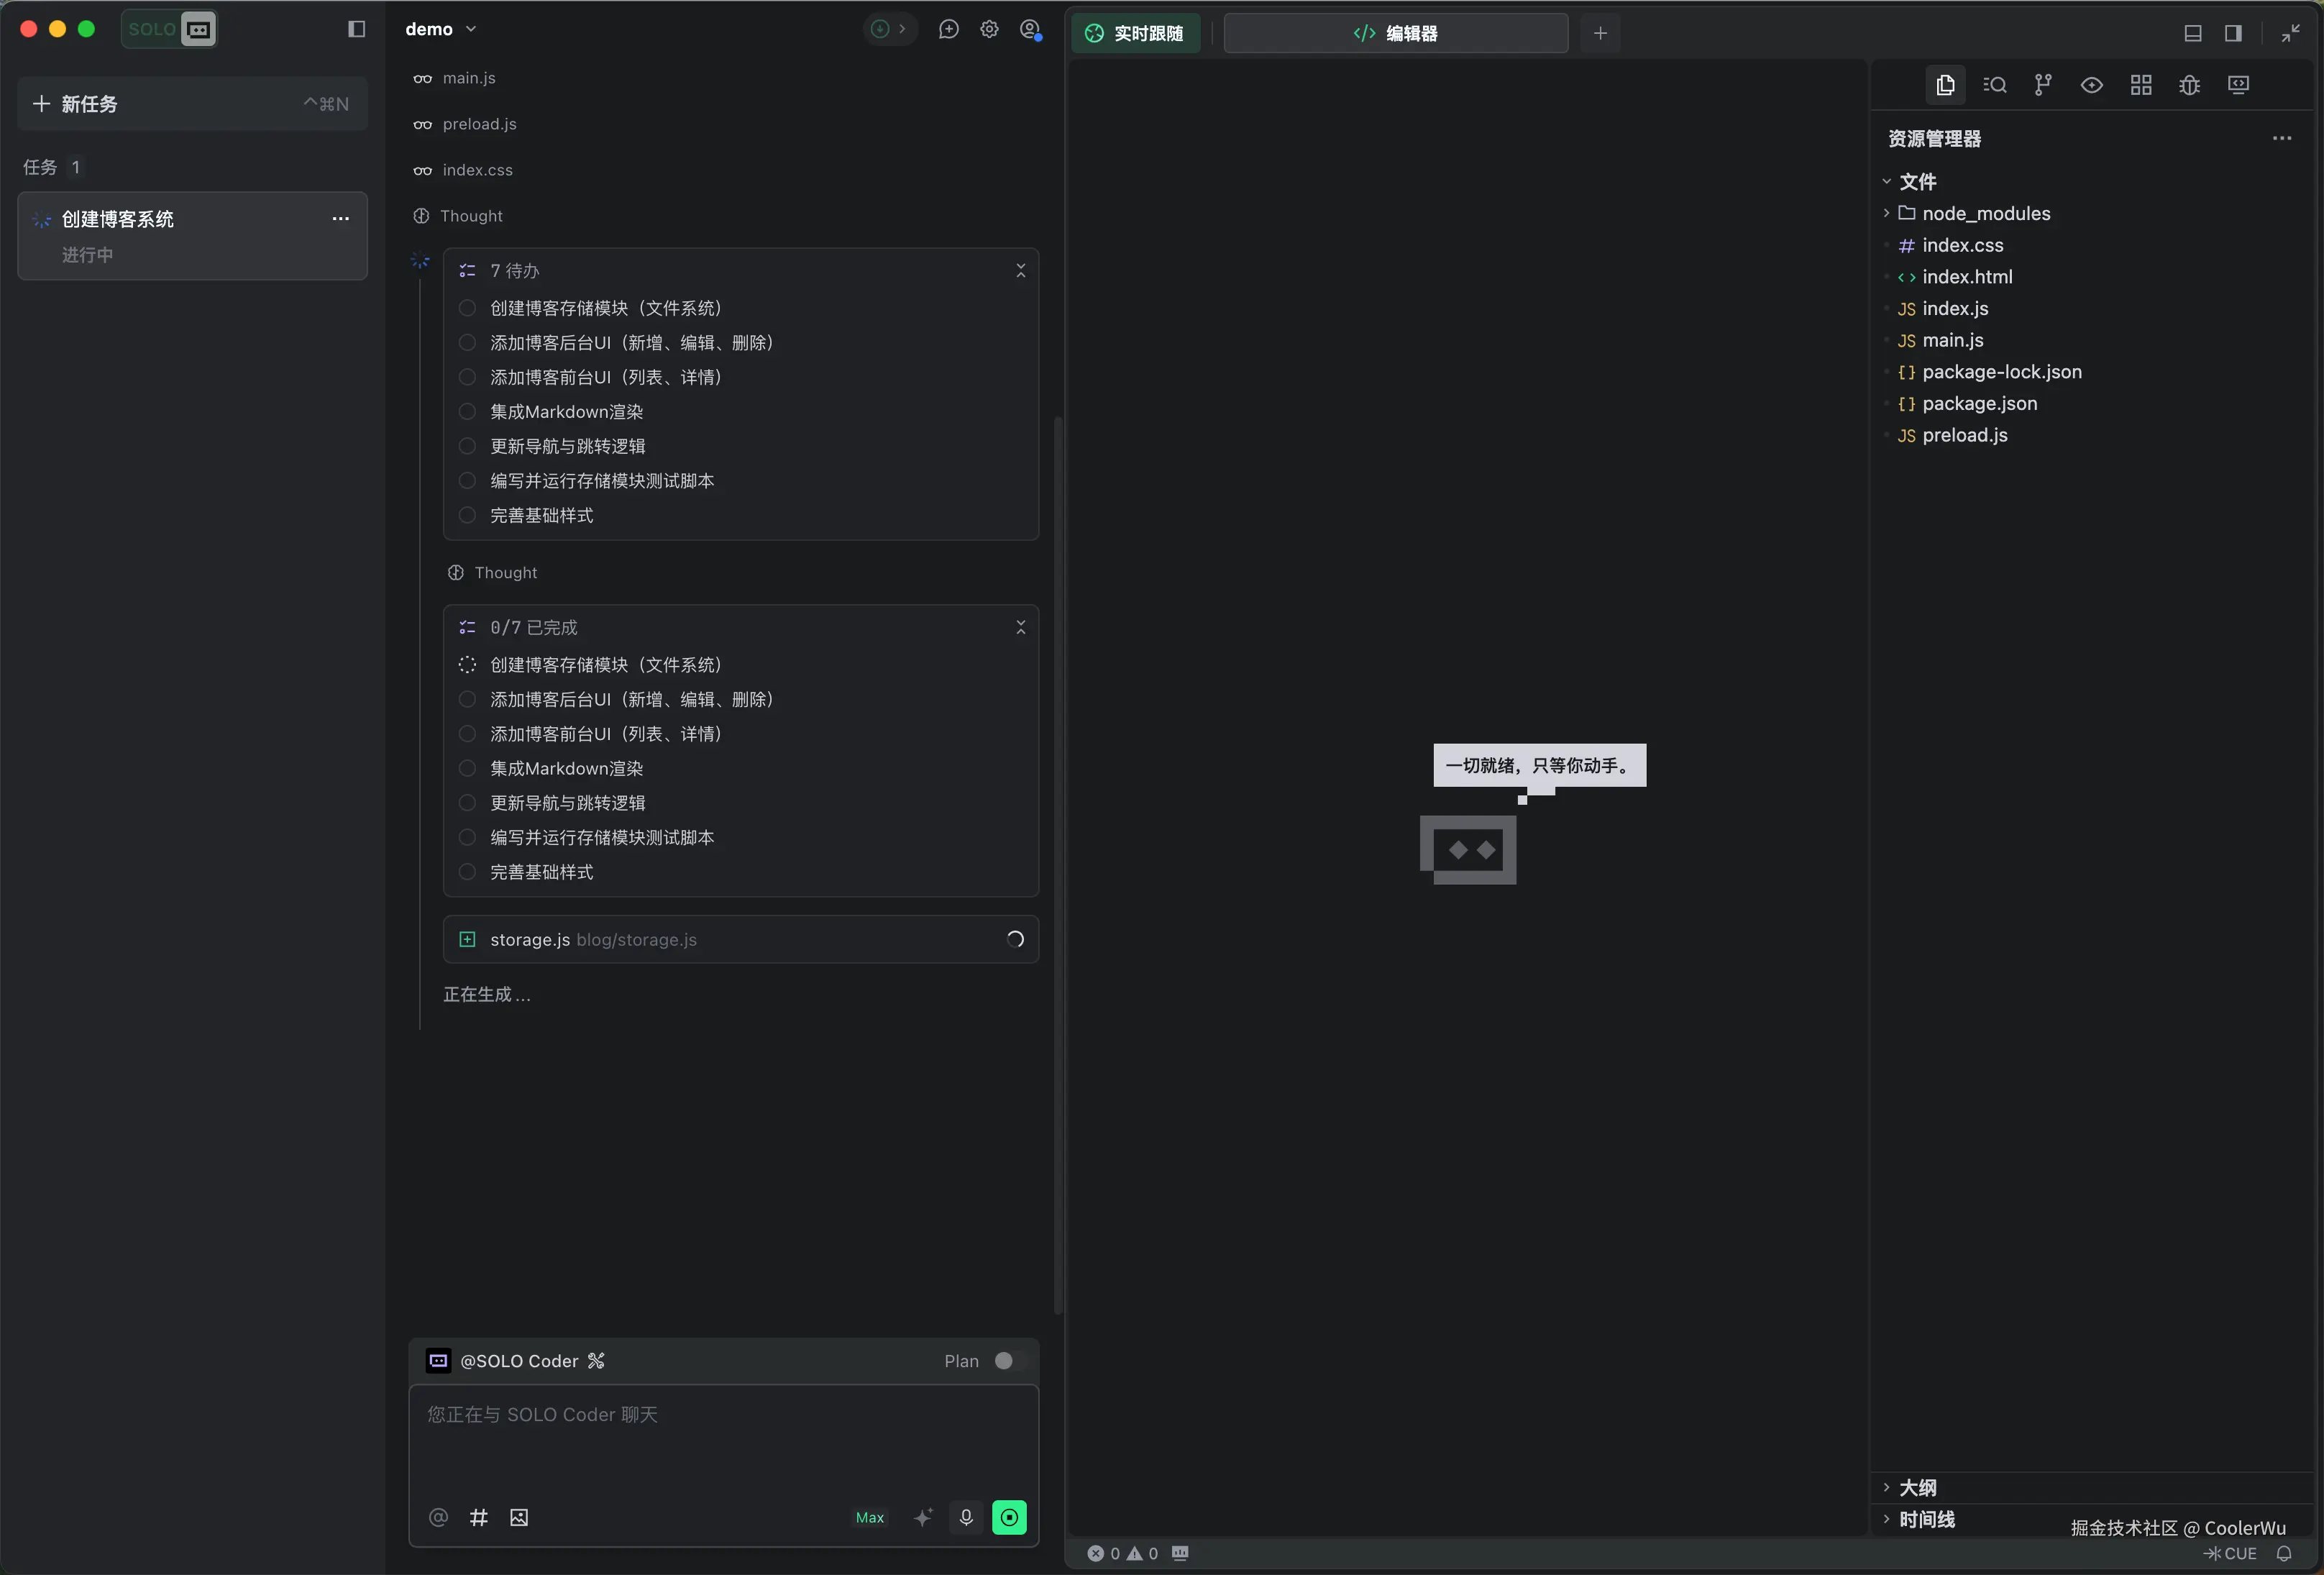The image size is (2324, 1575).
Task: Open the demo project dropdown
Action: 440,29
